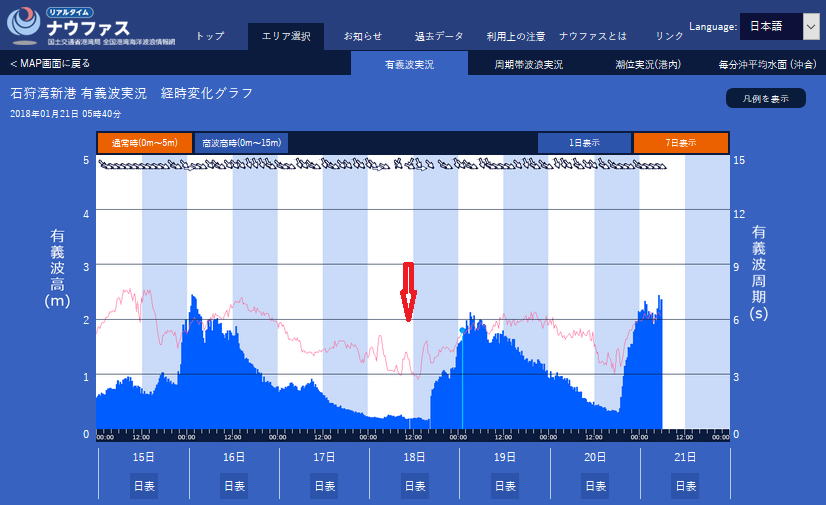Go to the トップ menu item
This screenshot has width=826, height=505.
[210, 36]
